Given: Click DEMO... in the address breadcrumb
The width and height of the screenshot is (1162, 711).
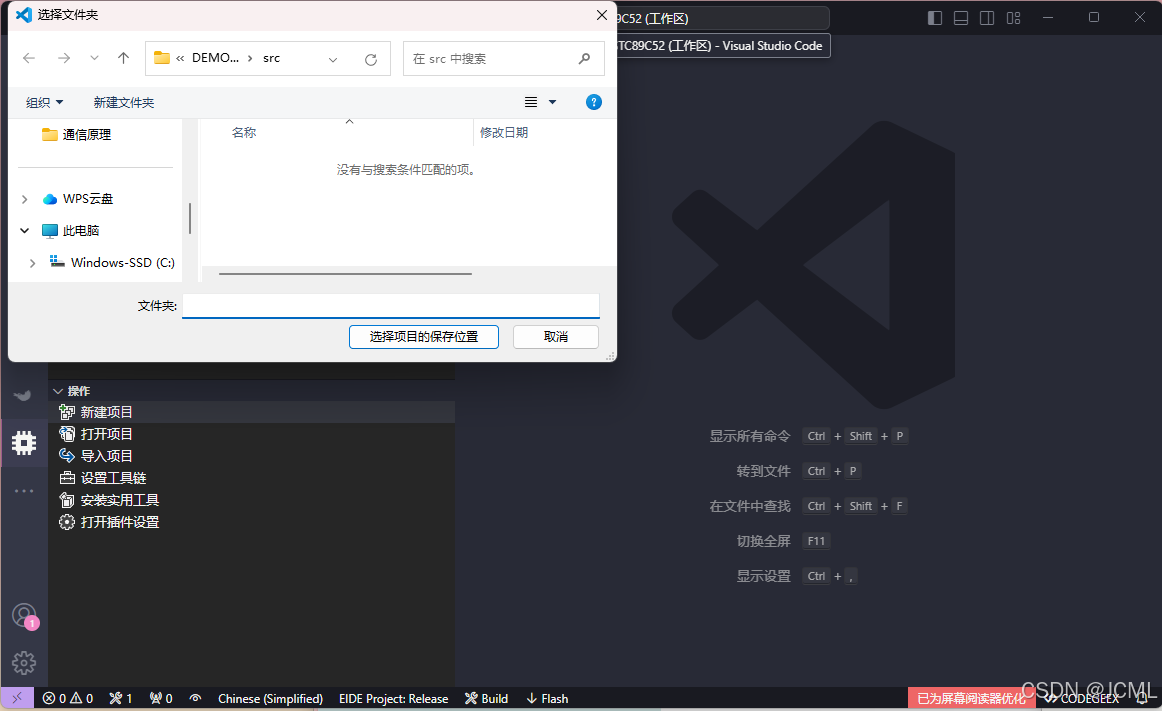Looking at the screenshot, I should click(215, 58).
